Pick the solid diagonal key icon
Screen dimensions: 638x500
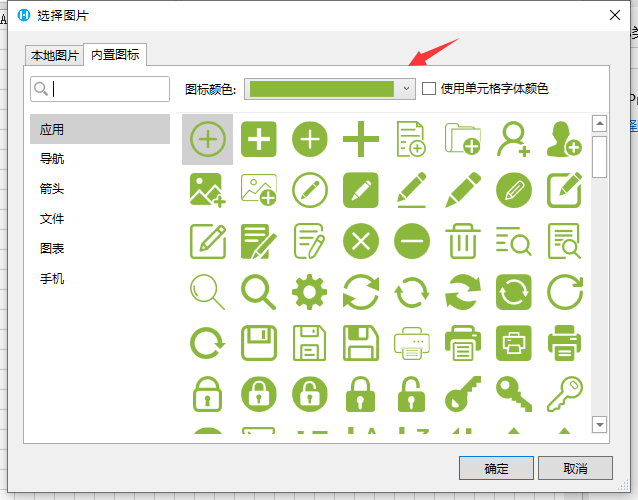[x=463, y=394]
